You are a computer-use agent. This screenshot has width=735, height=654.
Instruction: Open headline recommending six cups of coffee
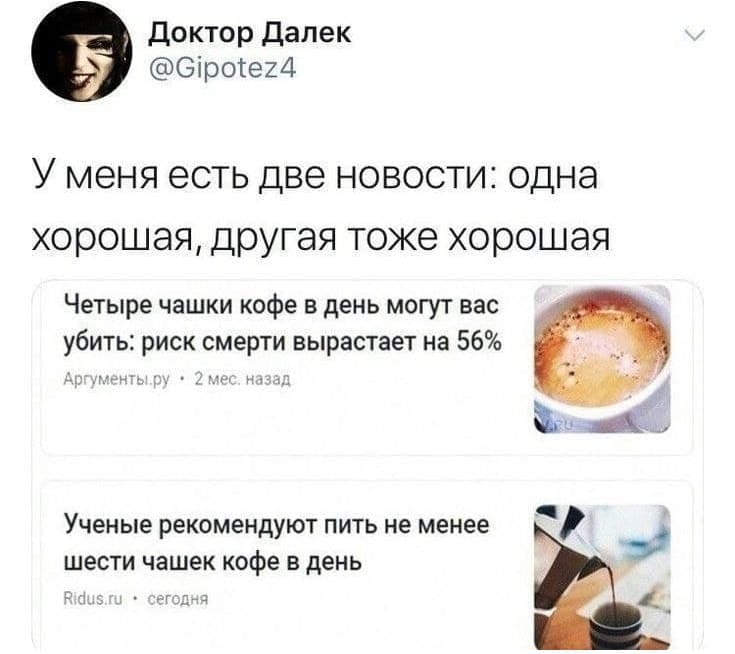[x=277, y=542]
